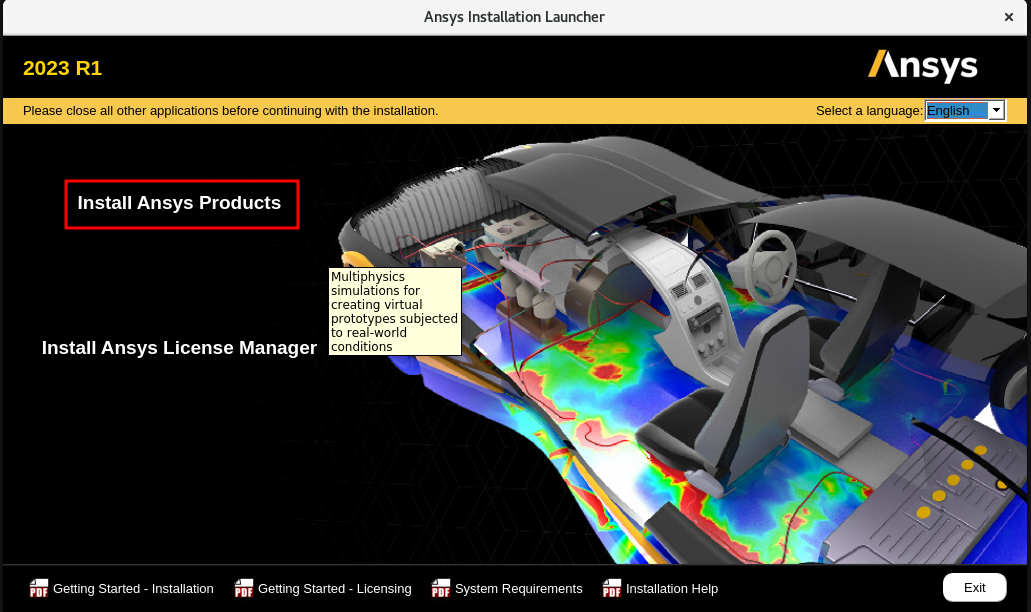1031x612 pixels.
Task: Open Getting Started - Installation PDF icon
Action: [x=39, y=588]
